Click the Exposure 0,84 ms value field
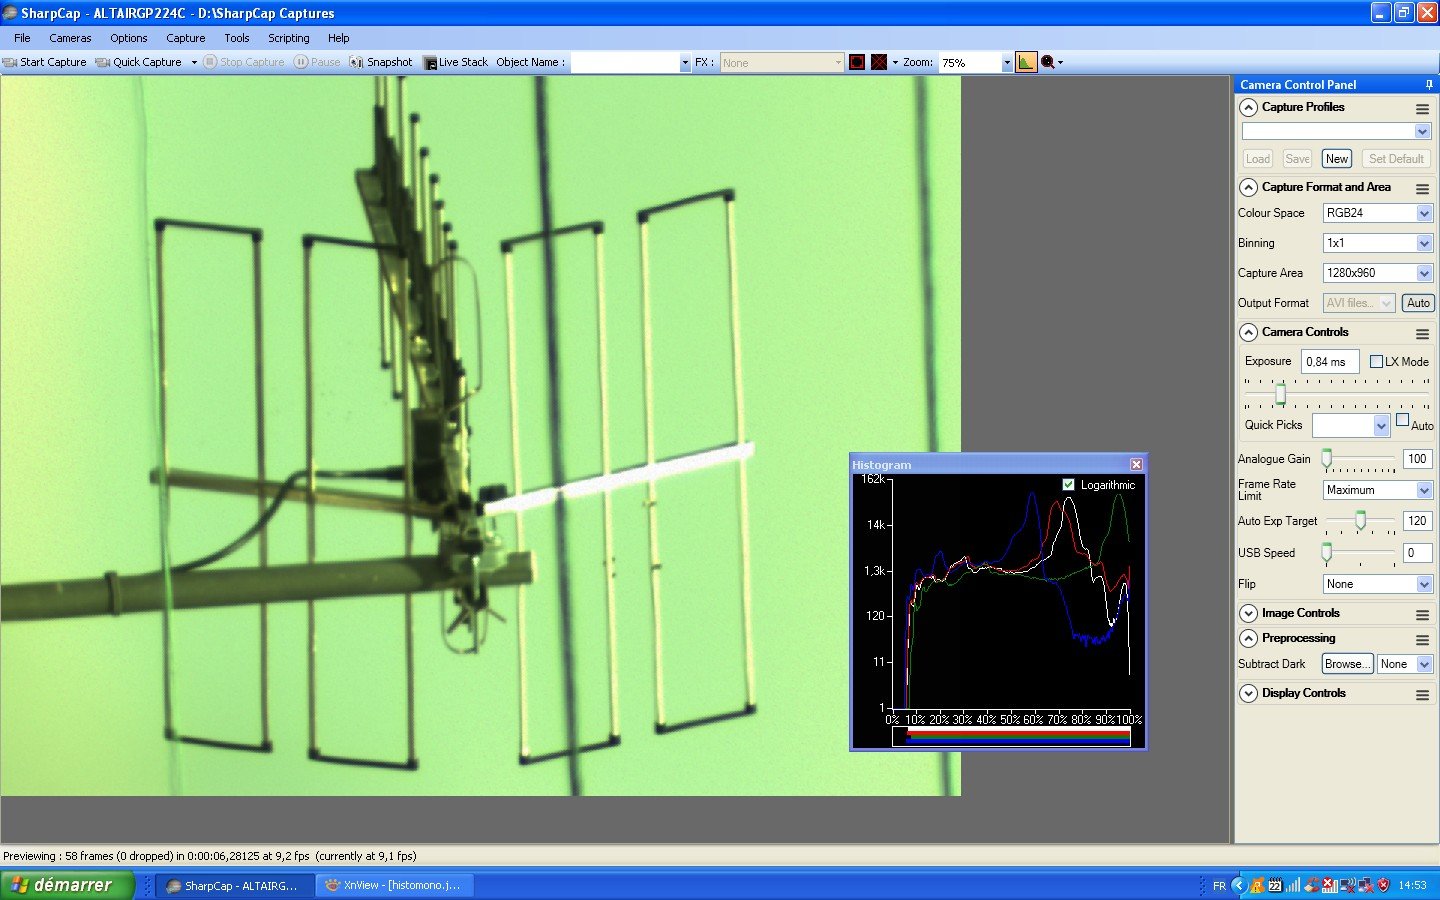Screen dimensions: 1440x900 1330,361
